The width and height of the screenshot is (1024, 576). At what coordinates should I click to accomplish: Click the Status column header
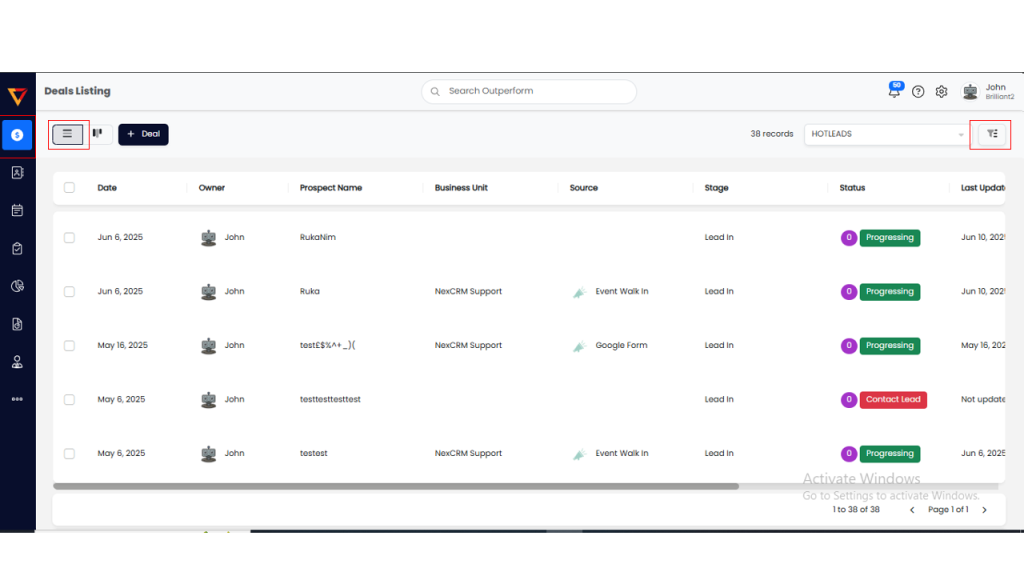pyautogui.click(x=852, y=188)
